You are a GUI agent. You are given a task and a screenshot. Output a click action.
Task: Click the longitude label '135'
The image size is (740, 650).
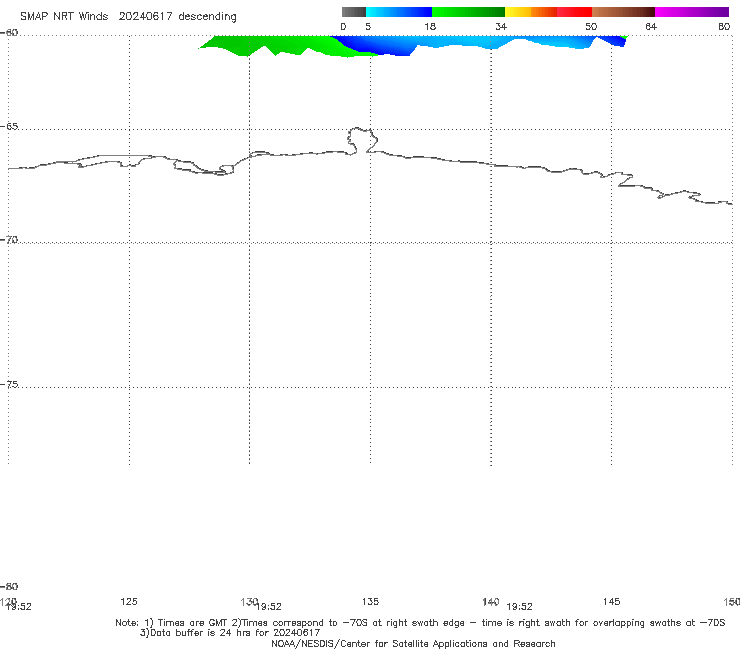tap(370, 601)
